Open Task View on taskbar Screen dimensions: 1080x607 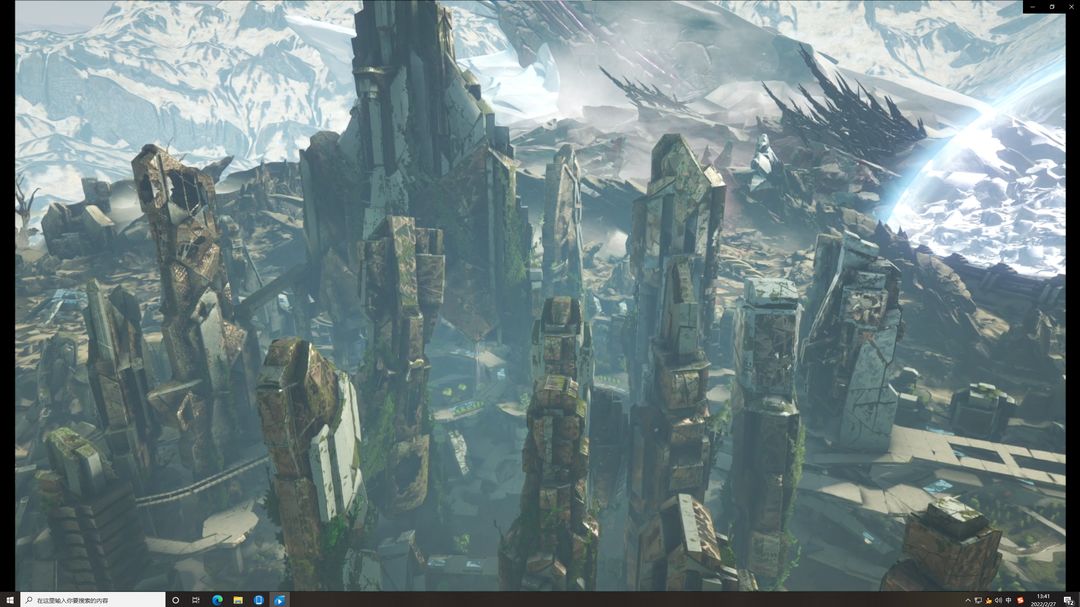point(196,600)
